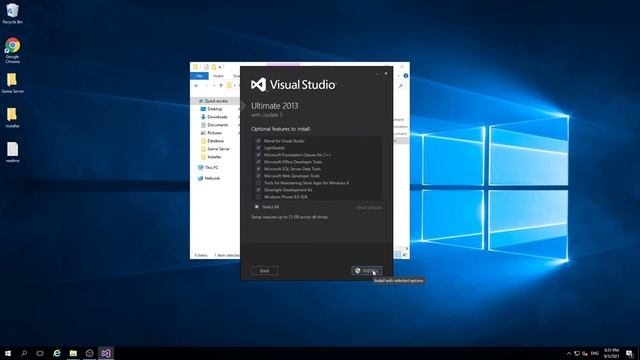Toggle Microsoft Foundation Classes for C++ checkbox
Image resolution: width=640 pixels, height=360 pixels.
tap(258, 155)
